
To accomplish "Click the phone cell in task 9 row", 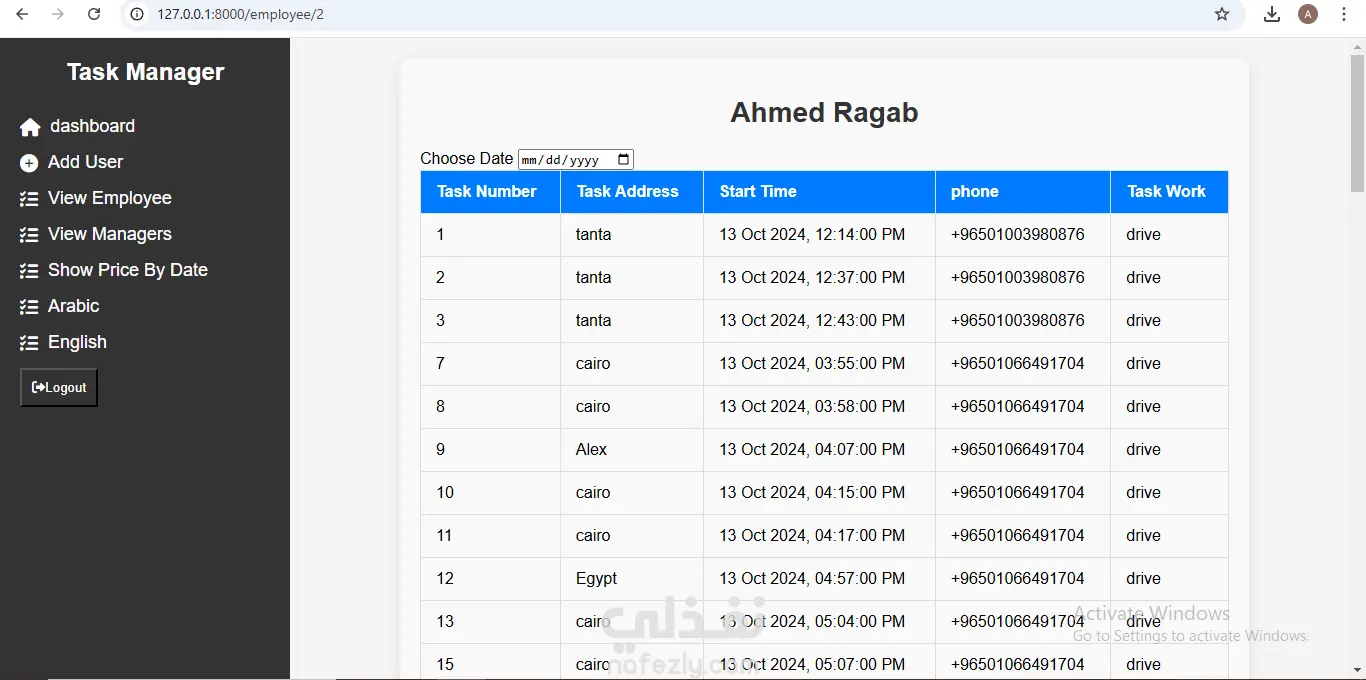I will pos(1023,450).
